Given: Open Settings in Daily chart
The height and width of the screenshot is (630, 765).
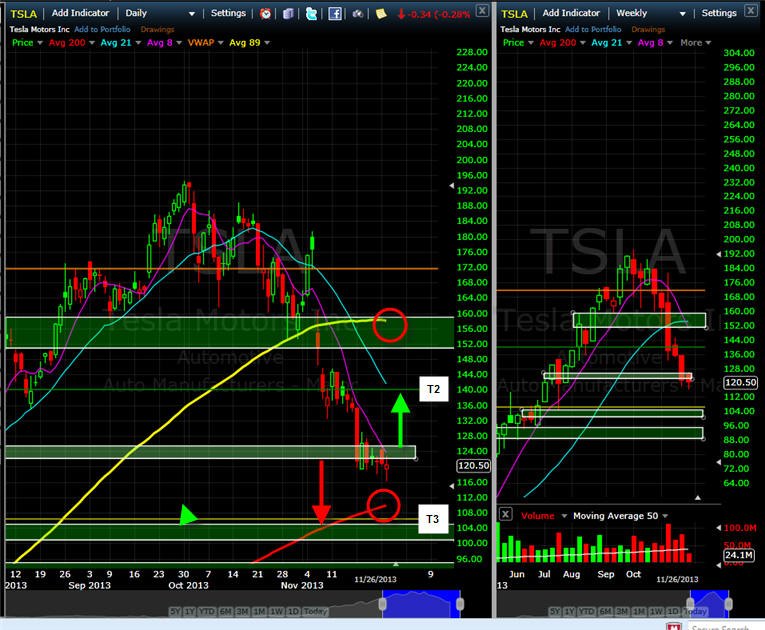Looking at the screenshot, I should pyautogui.click(x=228, y=13).
